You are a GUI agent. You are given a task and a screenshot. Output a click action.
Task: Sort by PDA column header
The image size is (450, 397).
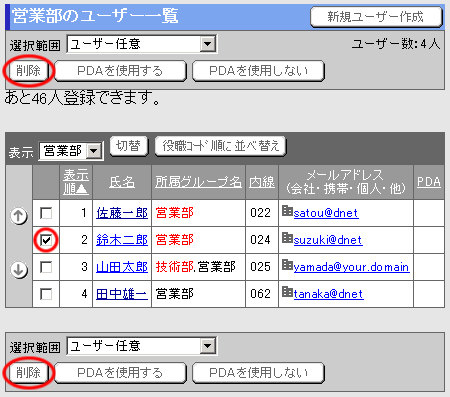pyautogui.click(x=429, y=182)
